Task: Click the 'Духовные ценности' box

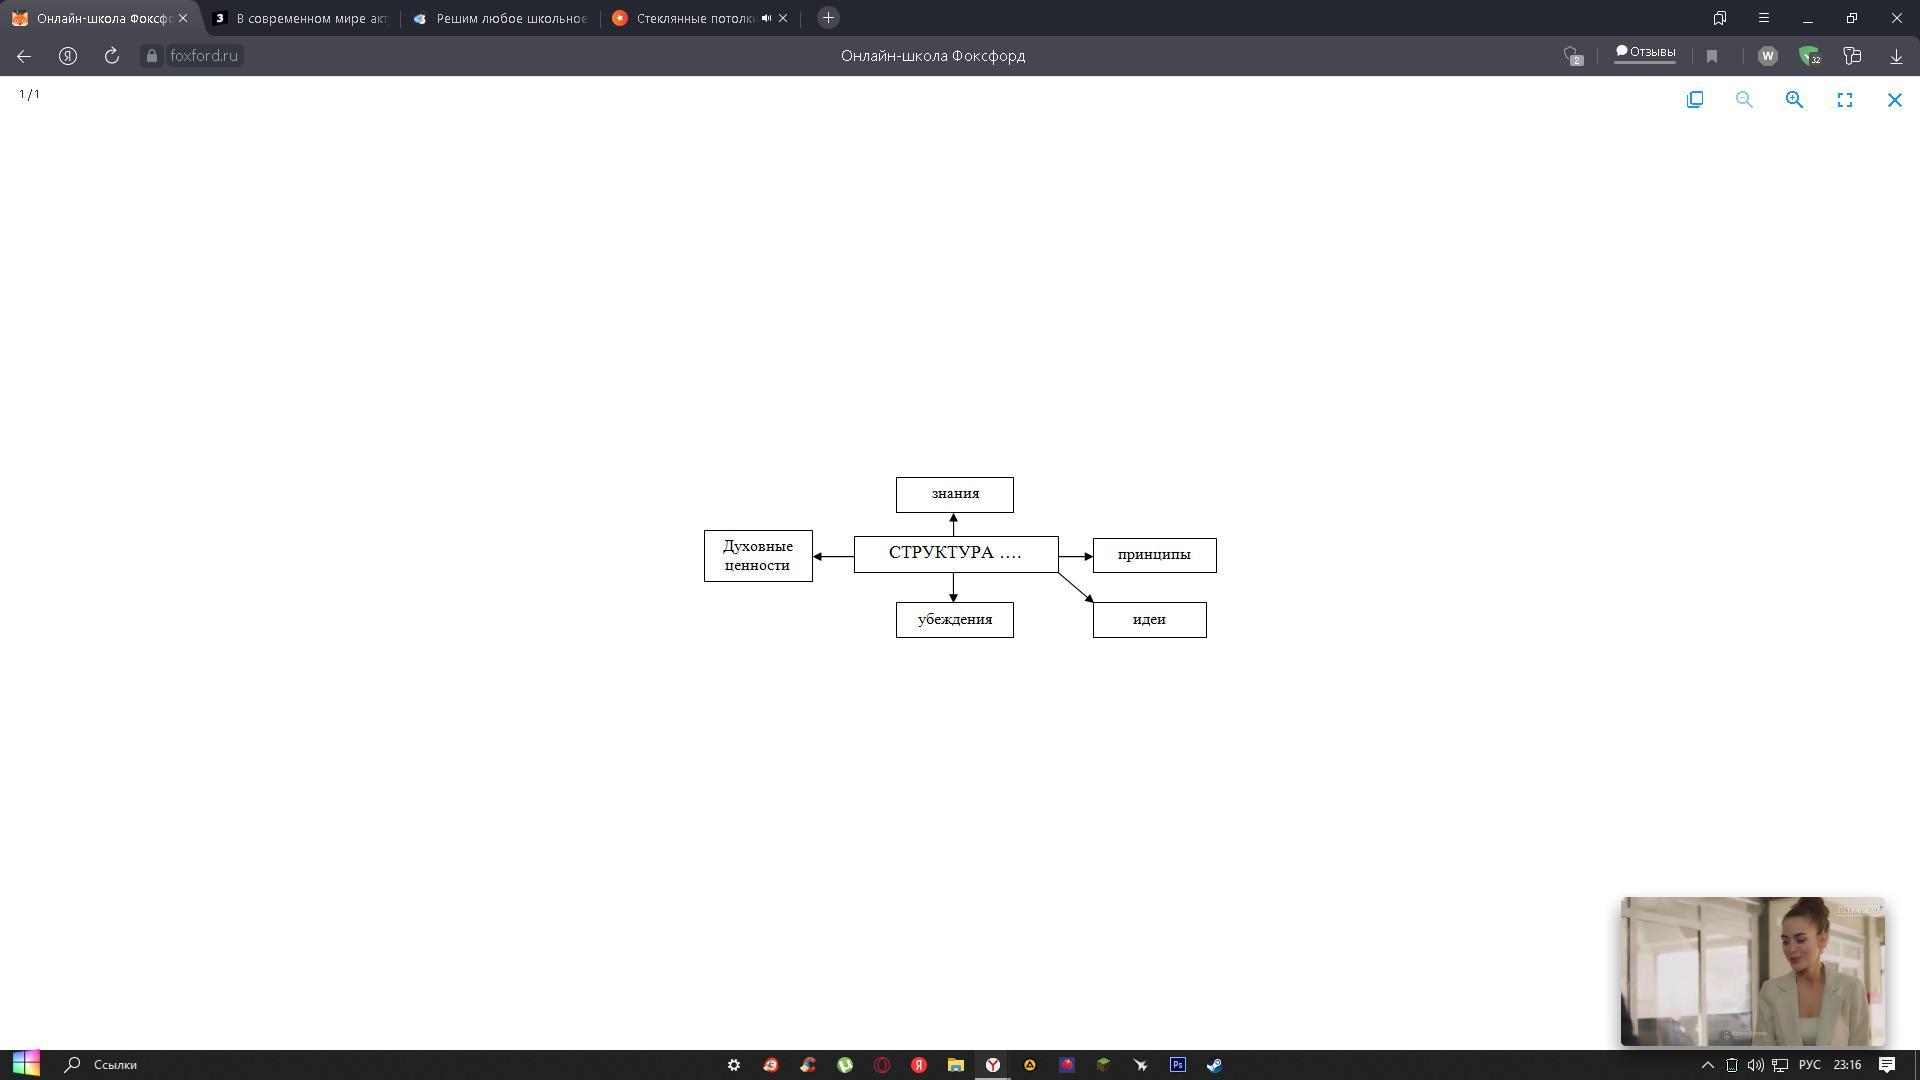Action: pos(758,556)
